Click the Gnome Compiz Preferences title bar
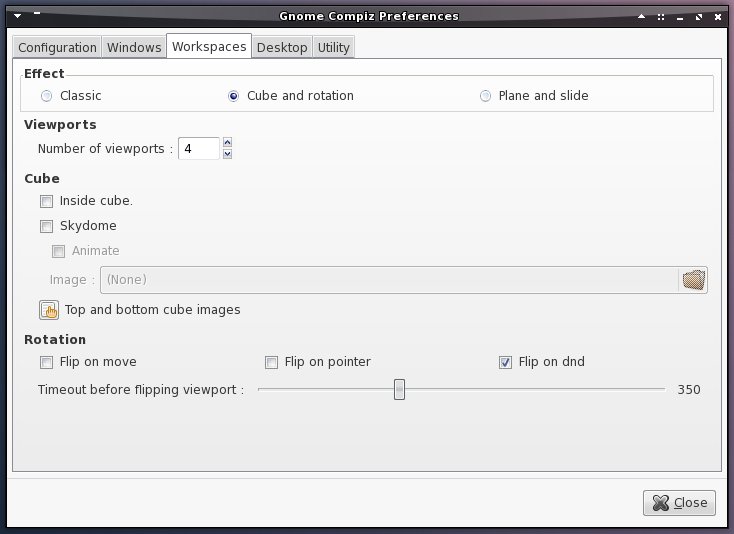734x534 pixels. pos(368,16)
